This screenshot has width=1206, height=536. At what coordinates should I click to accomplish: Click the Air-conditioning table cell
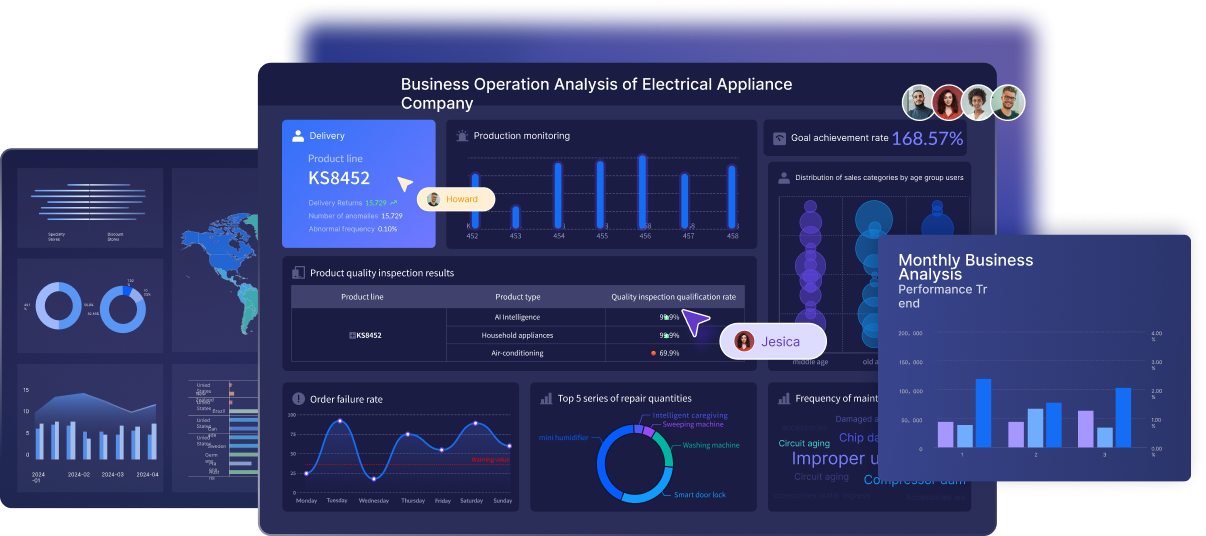517,353
